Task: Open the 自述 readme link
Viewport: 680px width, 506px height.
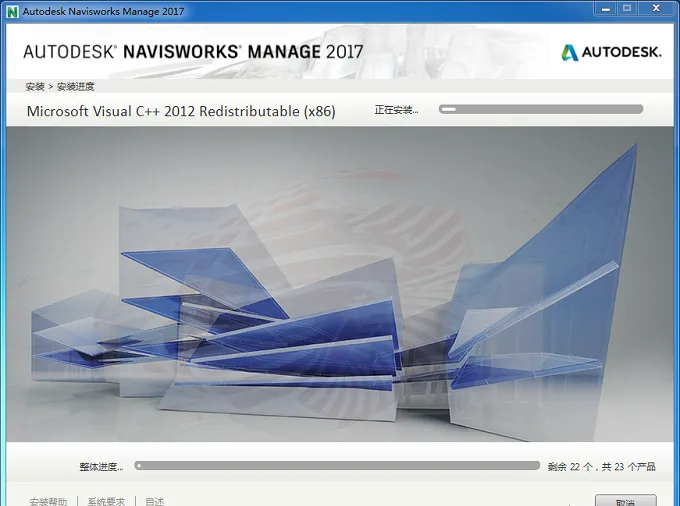Action: pyautogui.click(x=155, y=502)
